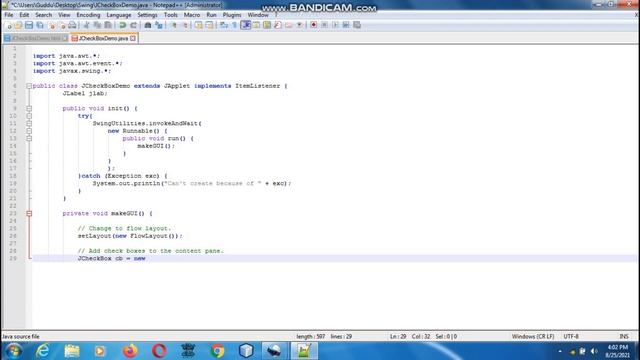Viewport: 640px width, 360px height.
Task: Collapse the JCheckBoxDemo class fold at line 6
Action: point(29,86)
